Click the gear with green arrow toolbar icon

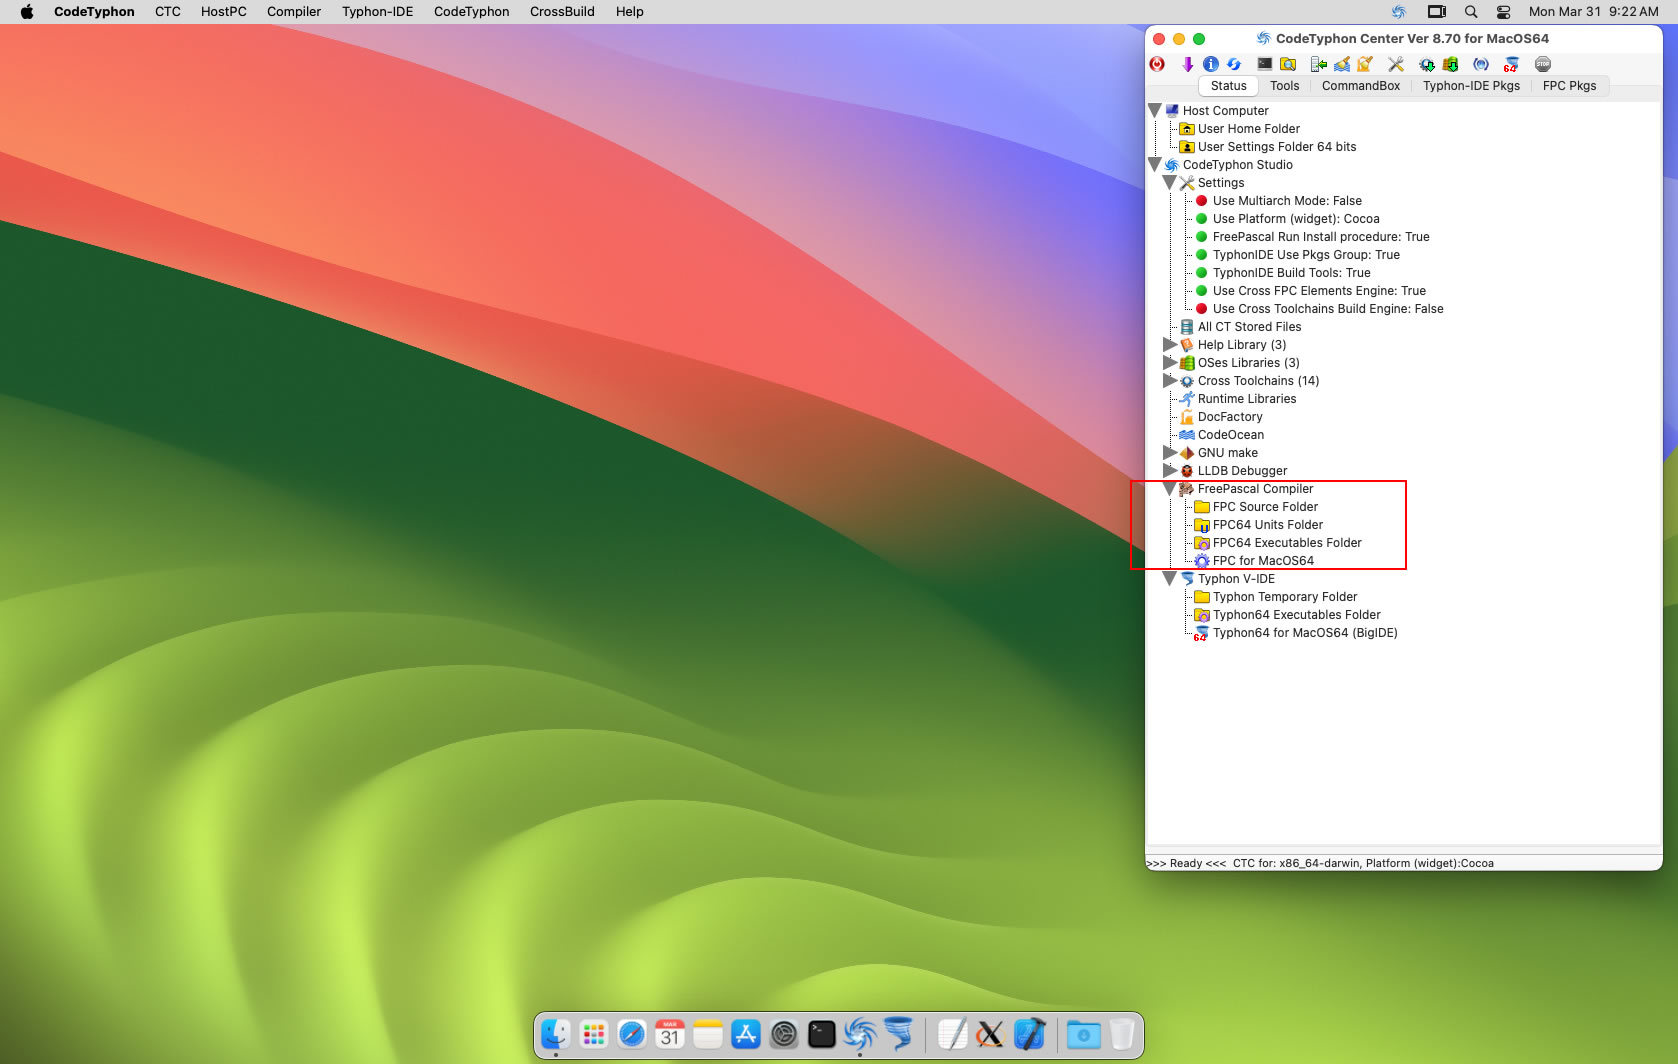(x=1427, y=64)
